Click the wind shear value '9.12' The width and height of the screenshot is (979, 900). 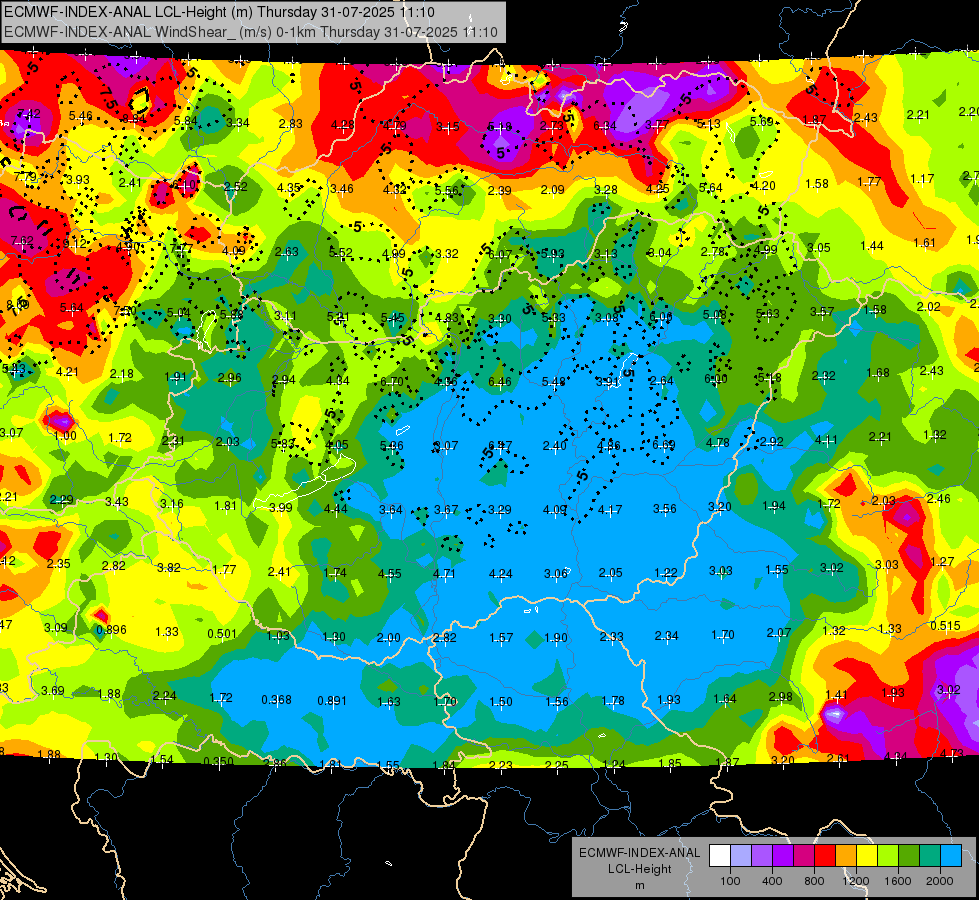pos(75,244)
